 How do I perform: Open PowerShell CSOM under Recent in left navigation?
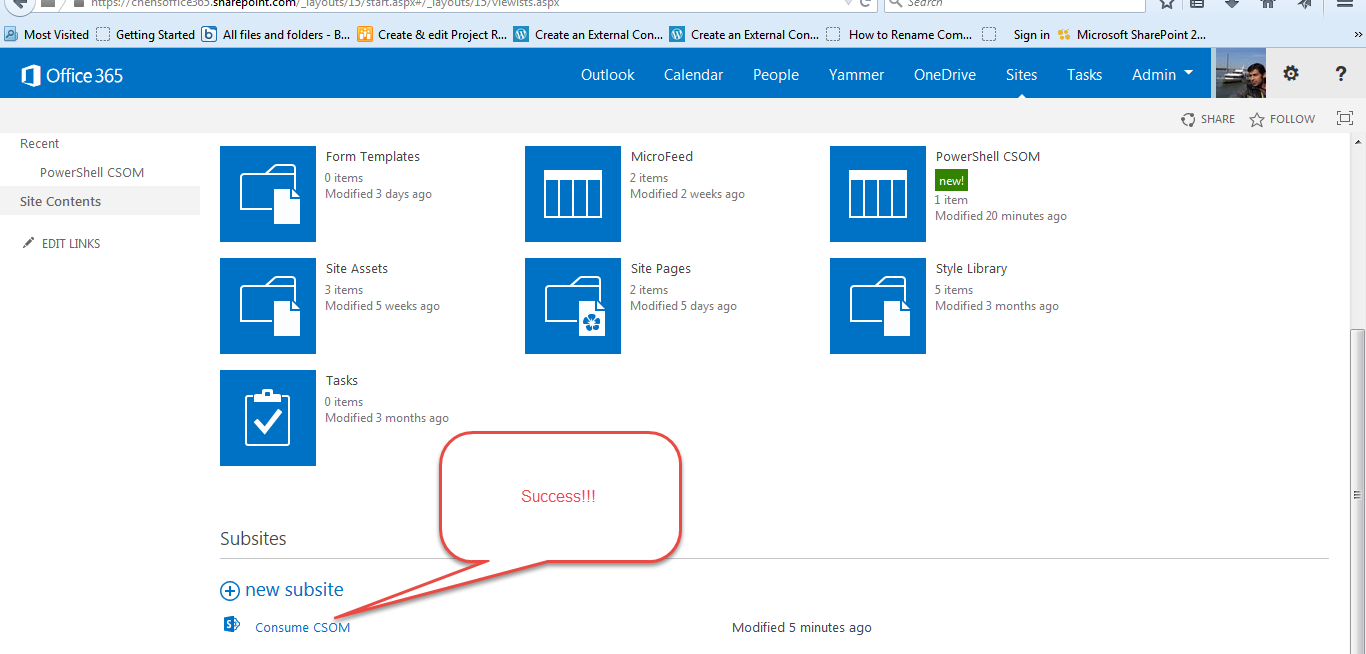(x=92, y=173)
